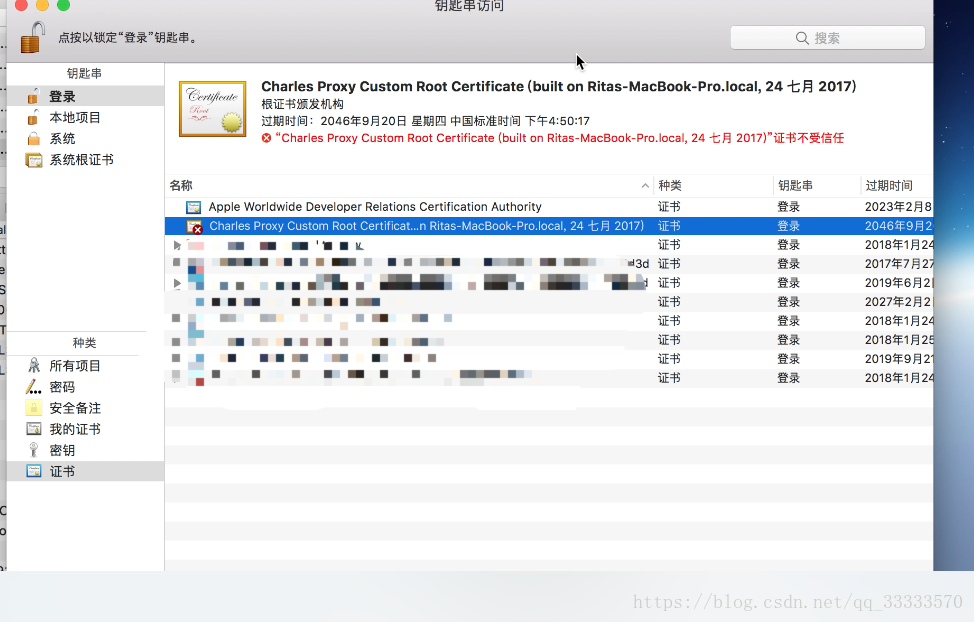Click the 我的证书 icon

[34, 429]
